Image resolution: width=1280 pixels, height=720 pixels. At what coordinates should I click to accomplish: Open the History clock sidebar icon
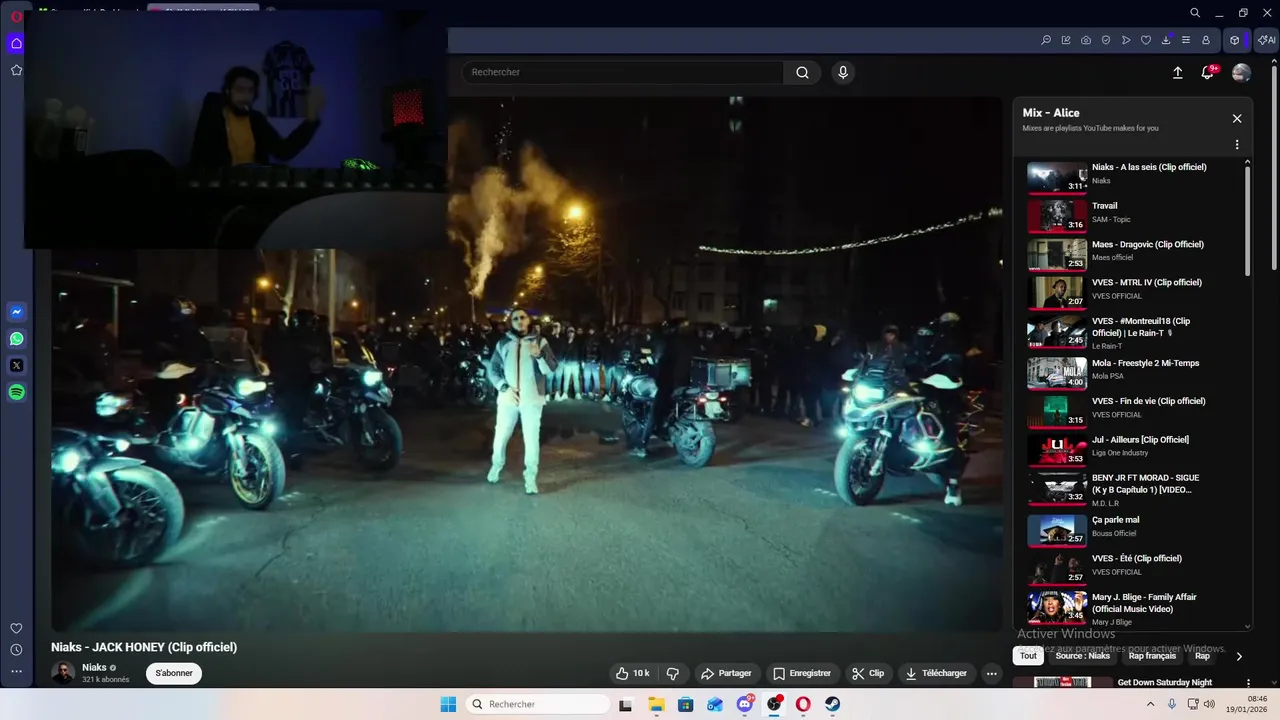(x=16, y=650)
